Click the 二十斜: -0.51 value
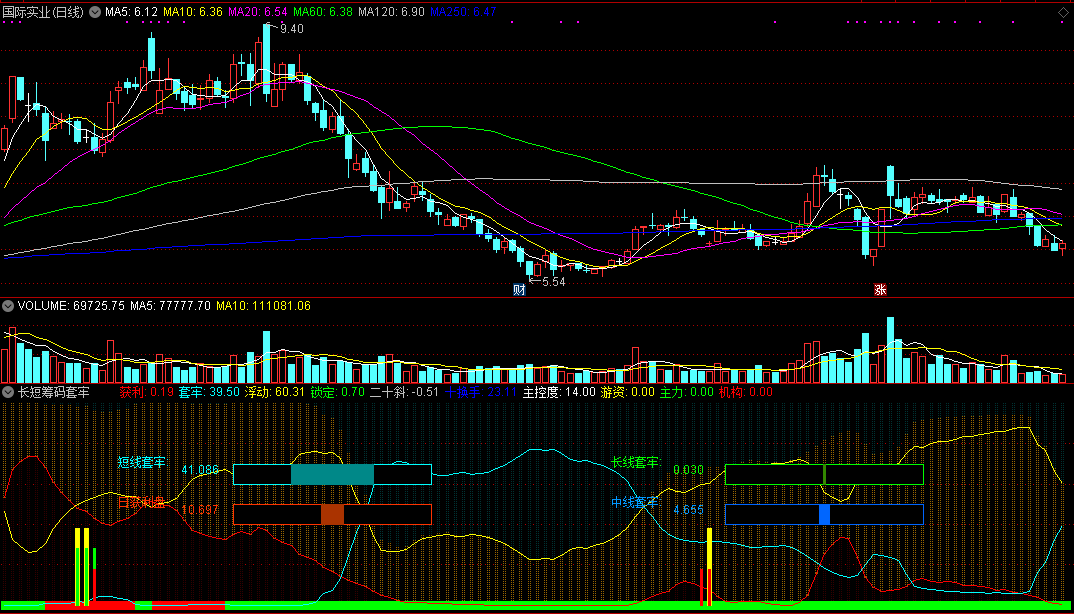This screenshot has width=1074, height=614. [x=404, y=393]
